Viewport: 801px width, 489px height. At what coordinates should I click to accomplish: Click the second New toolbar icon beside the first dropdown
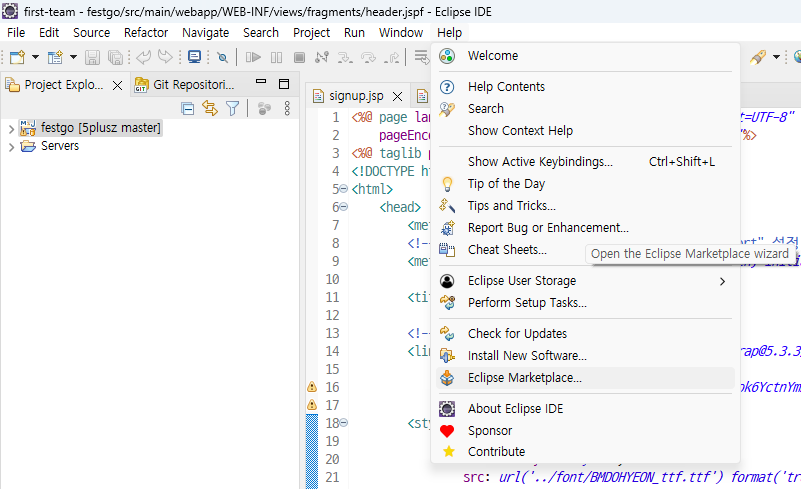point(55,57)
